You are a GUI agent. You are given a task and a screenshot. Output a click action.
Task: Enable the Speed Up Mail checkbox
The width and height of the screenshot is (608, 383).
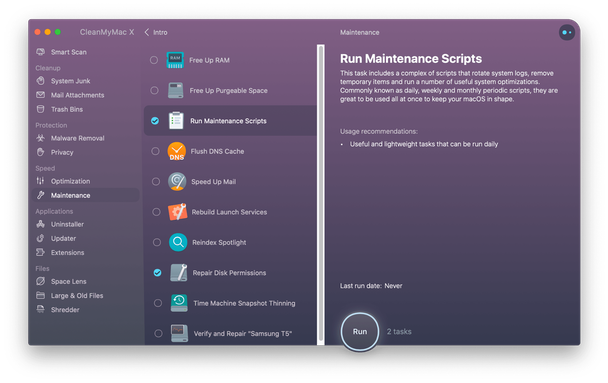[156, 181]
